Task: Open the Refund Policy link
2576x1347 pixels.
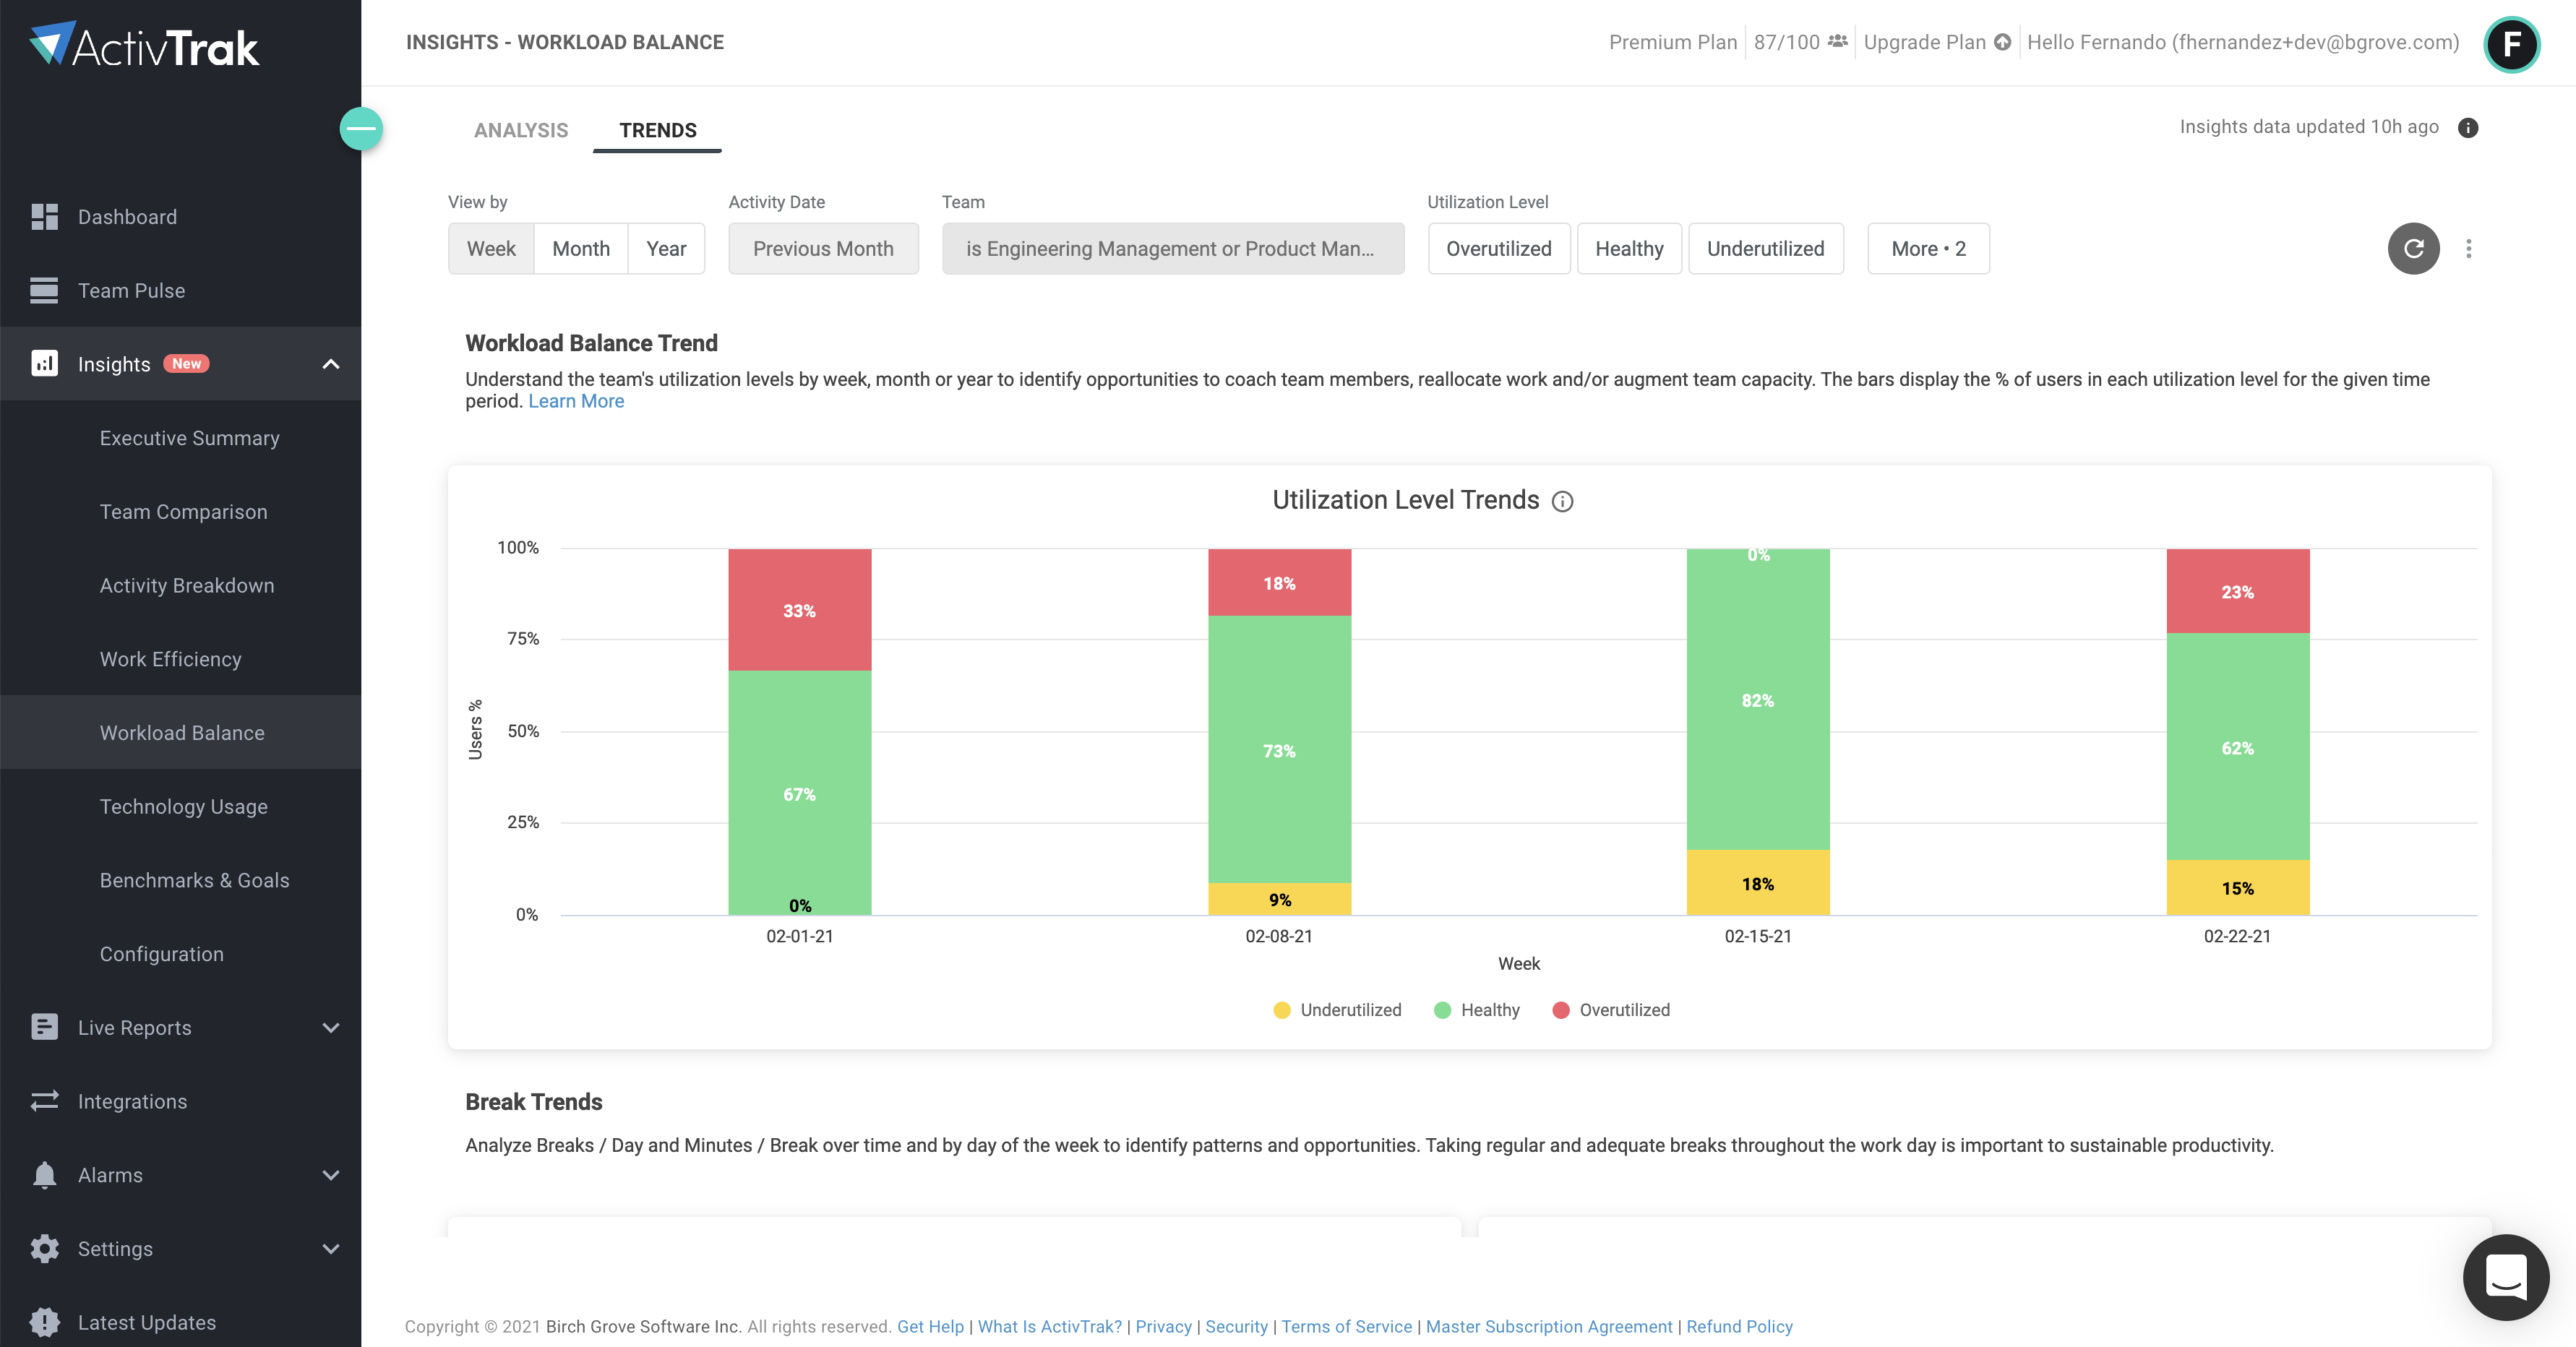Action: click(1739, 1326)
